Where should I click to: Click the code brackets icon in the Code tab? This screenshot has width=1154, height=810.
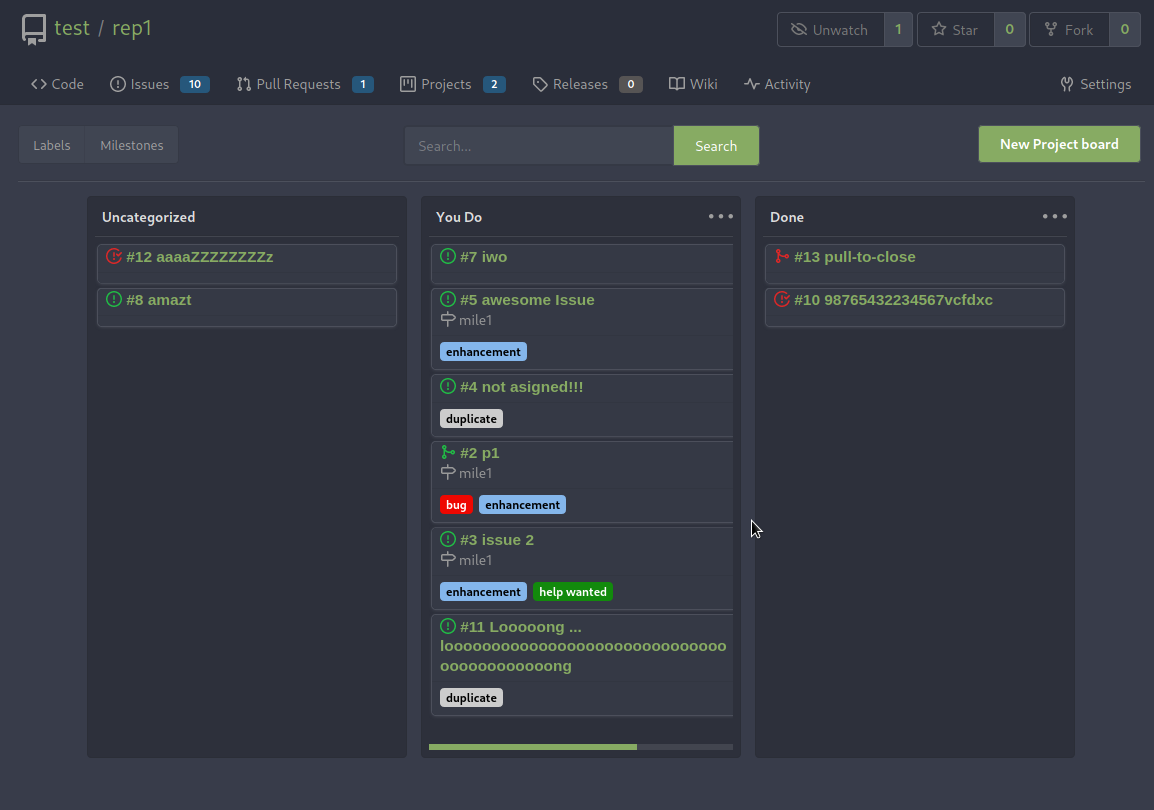[39, 84]
